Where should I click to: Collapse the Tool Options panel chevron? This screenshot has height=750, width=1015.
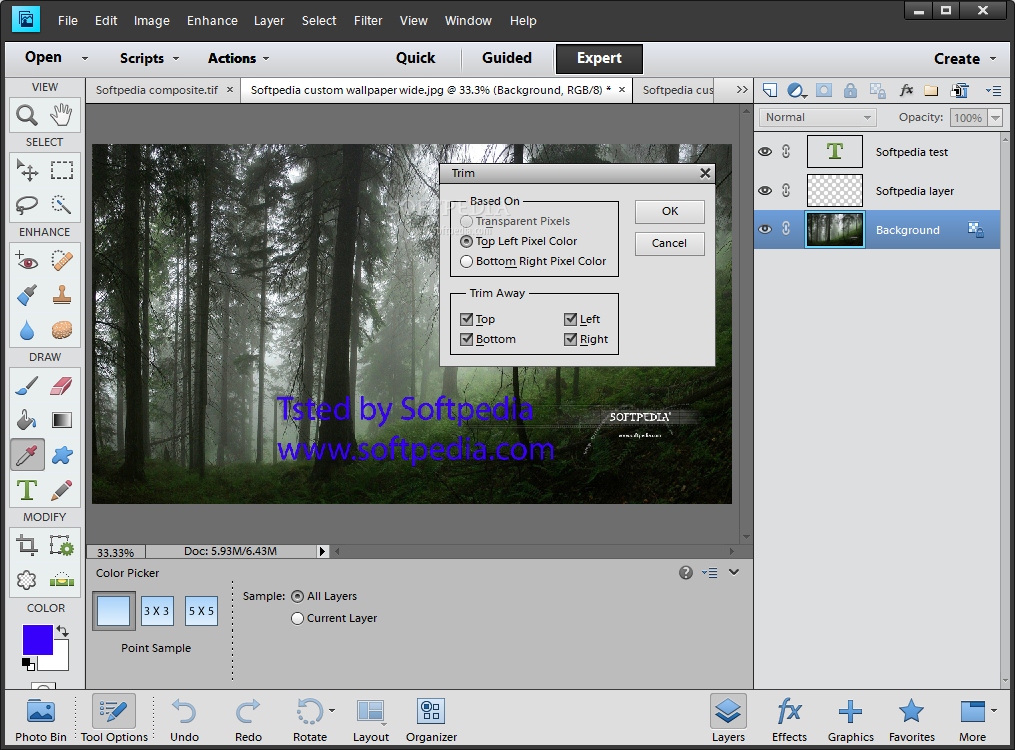(733, 572)
